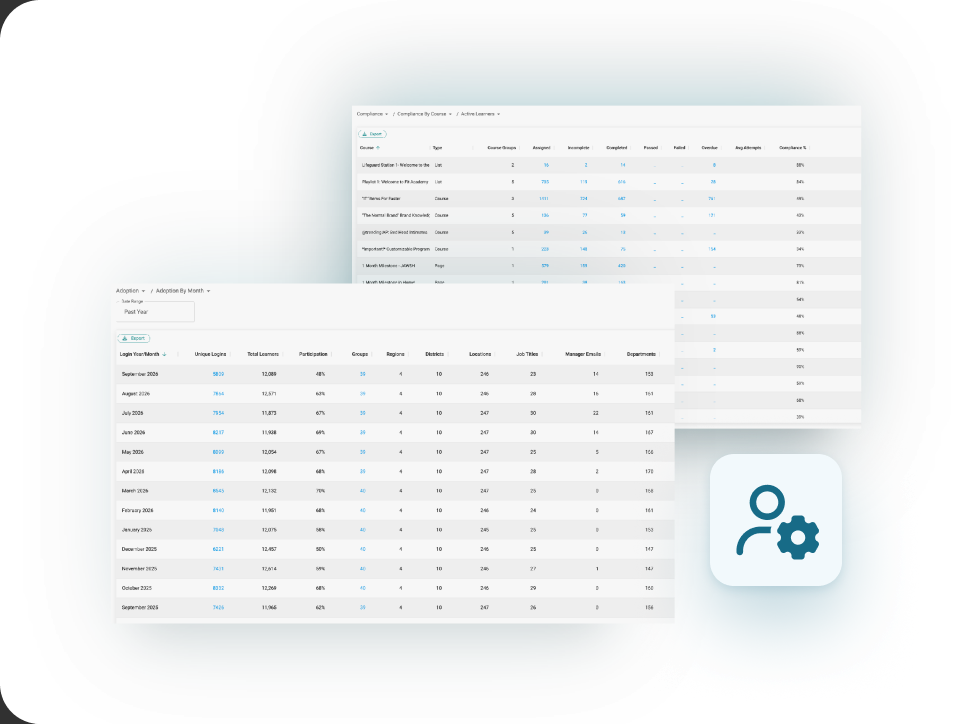Open Overdue link for Playlist 1 row
The image size is (974, 724).
713,182
